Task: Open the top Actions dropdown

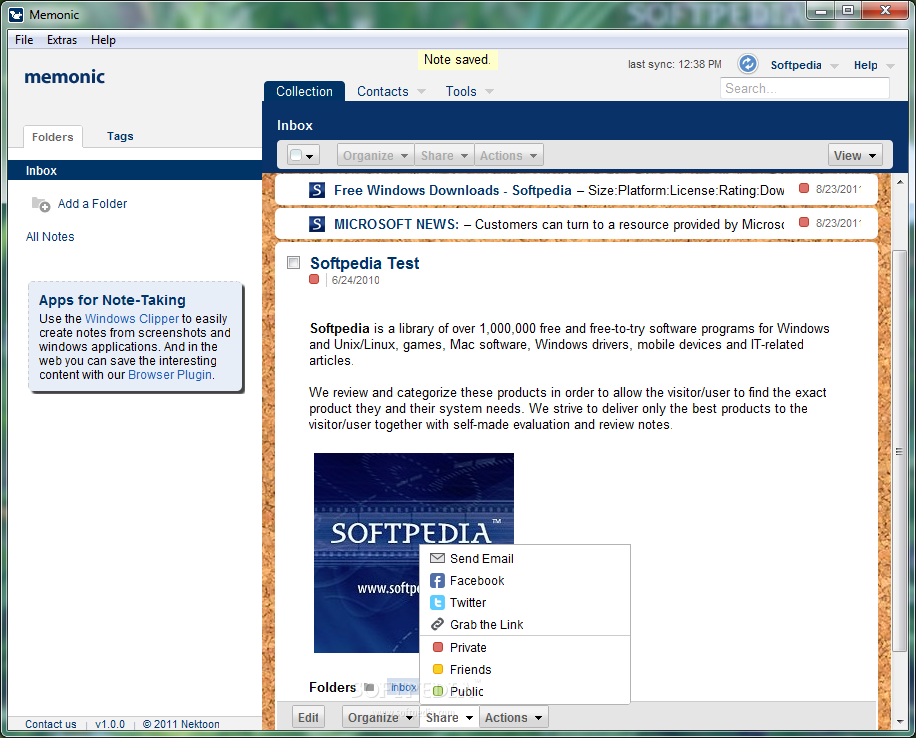Action: pos(508,155)
